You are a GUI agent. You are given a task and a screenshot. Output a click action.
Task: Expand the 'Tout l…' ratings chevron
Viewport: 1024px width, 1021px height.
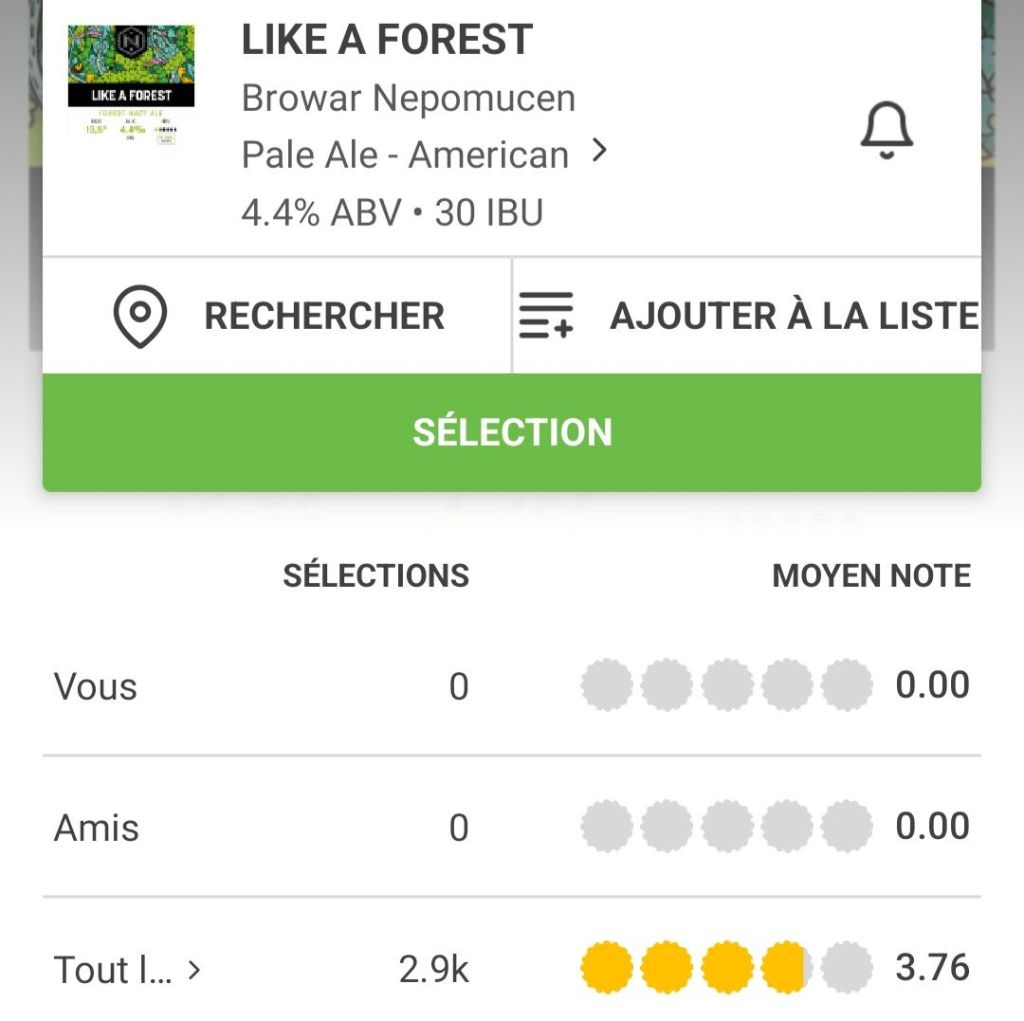(195, 969)
